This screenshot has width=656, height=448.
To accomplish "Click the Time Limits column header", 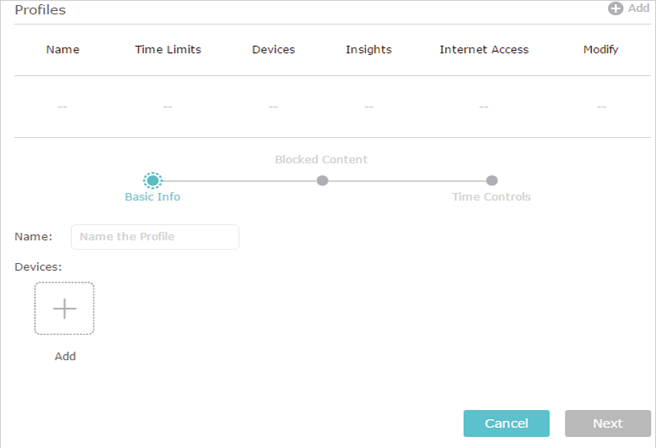I will [x=168, y=49].
